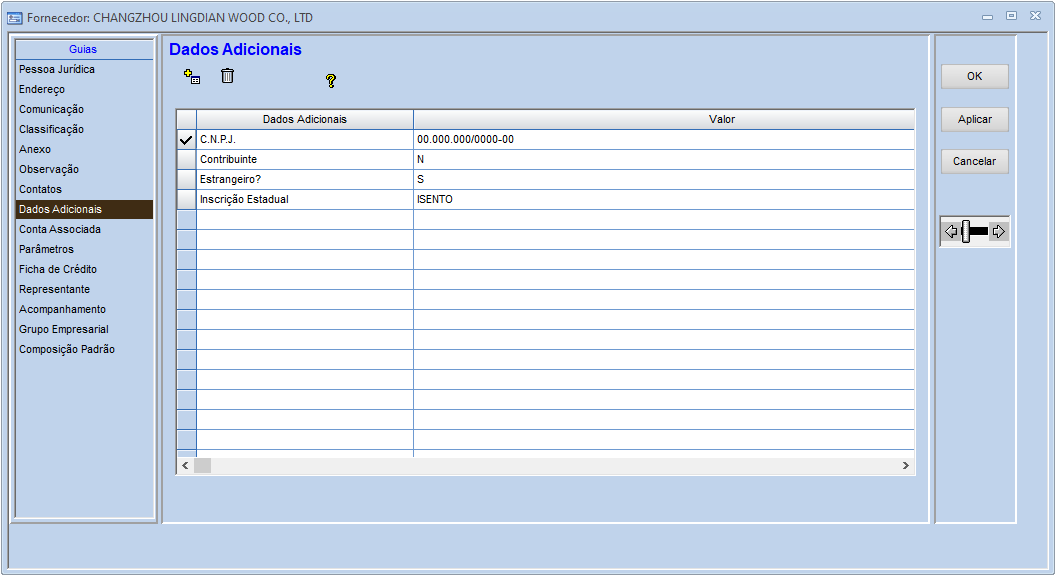Select the C.N.P.J. row marker

point(186,140)
